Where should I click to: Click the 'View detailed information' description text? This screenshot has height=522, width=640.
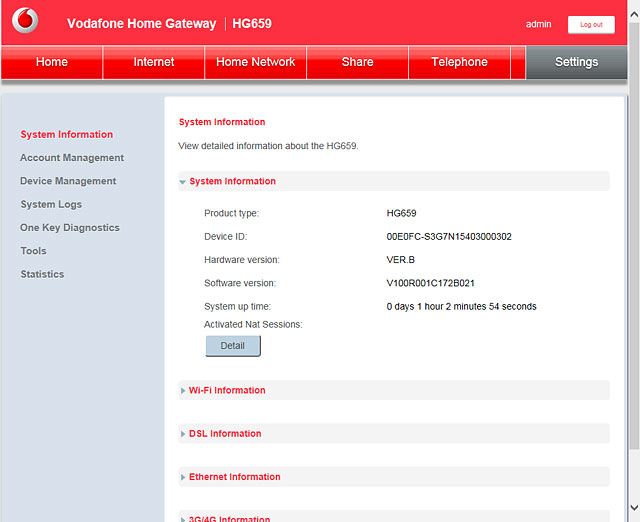[x=268, y=146]
